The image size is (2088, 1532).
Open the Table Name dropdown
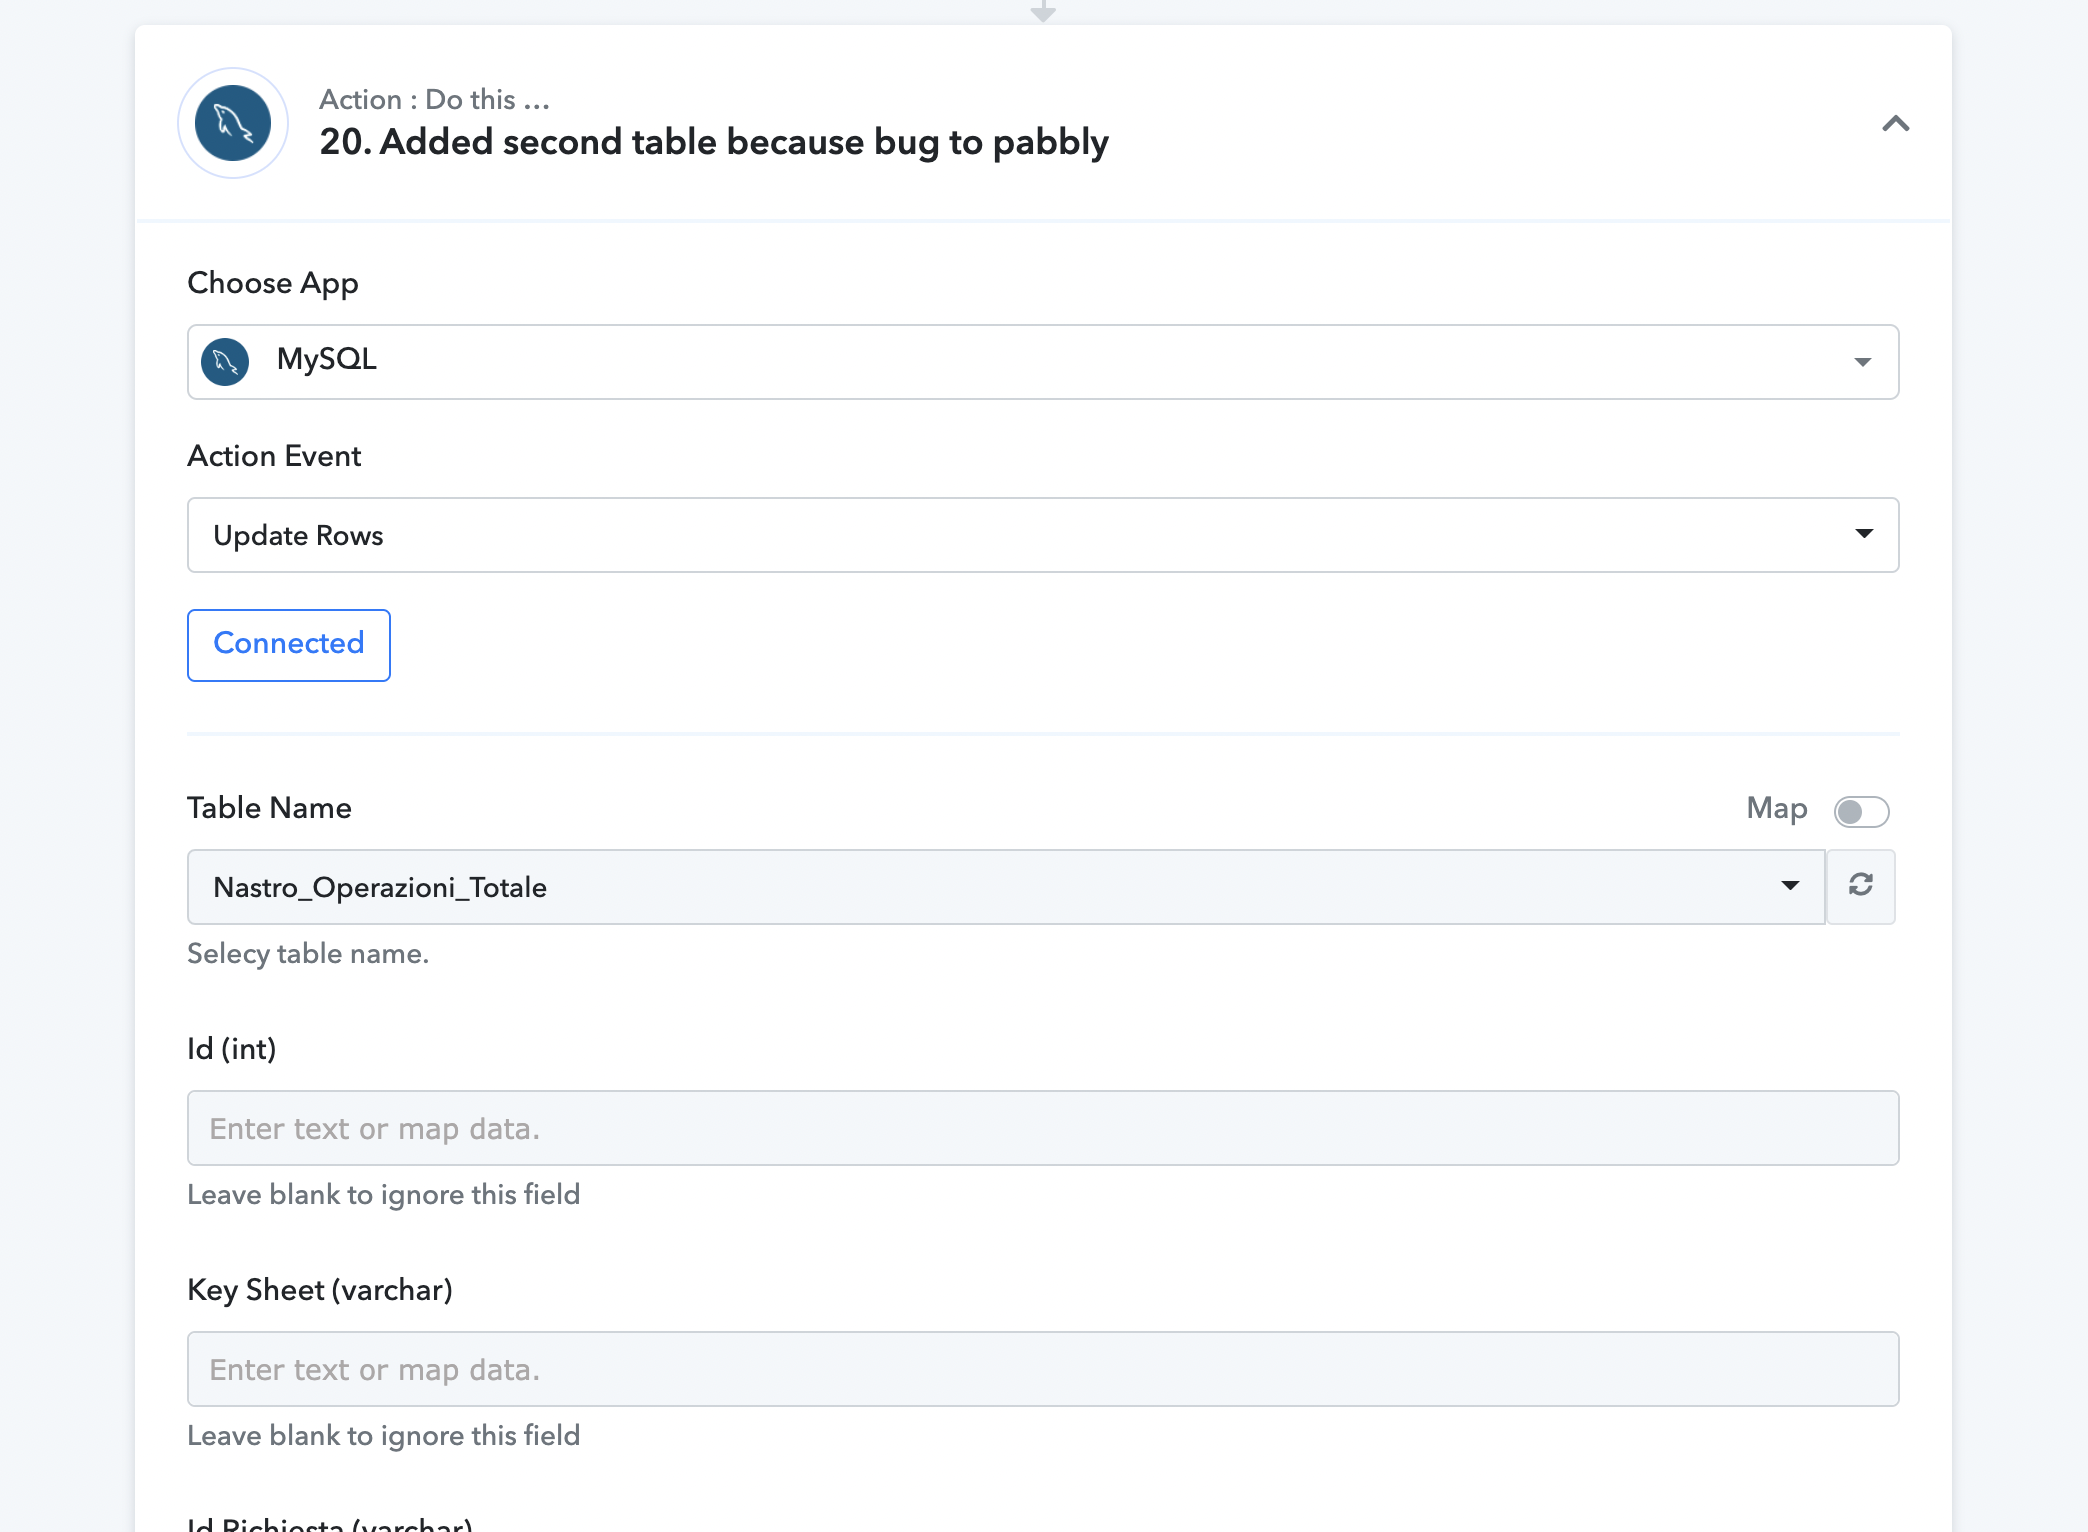1006,887
